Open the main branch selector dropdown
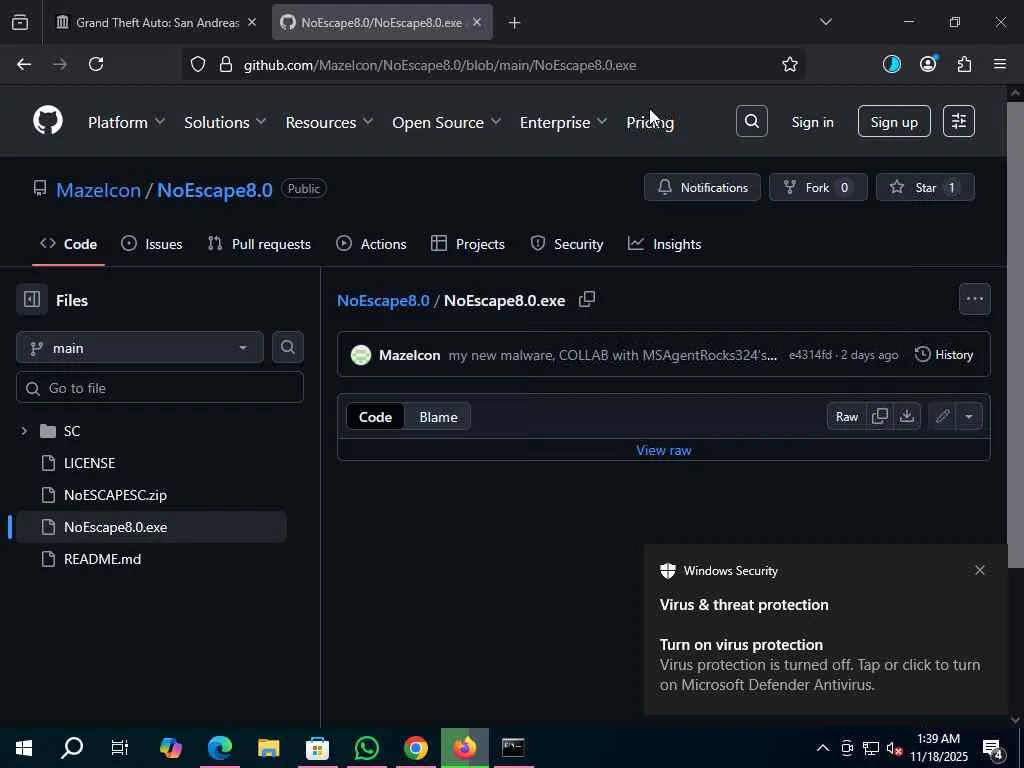 [140, 347]
